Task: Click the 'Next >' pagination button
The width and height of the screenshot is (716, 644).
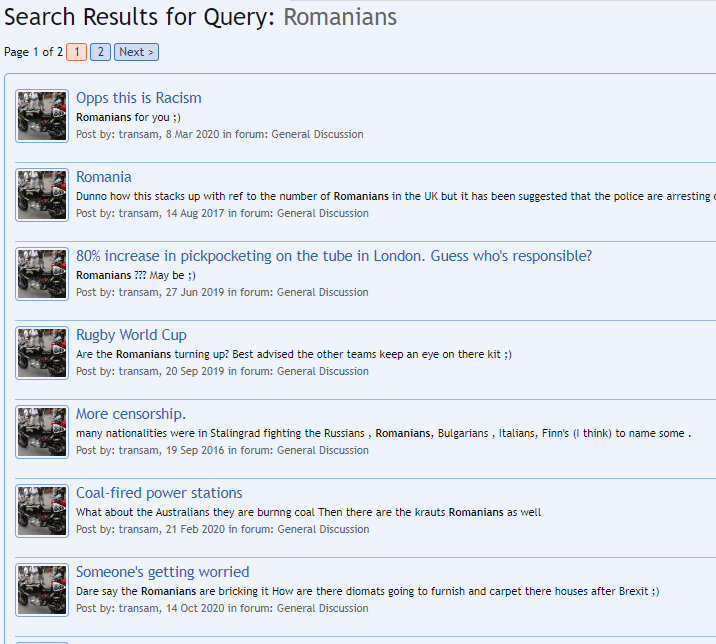Action: (x=136, y=52)
